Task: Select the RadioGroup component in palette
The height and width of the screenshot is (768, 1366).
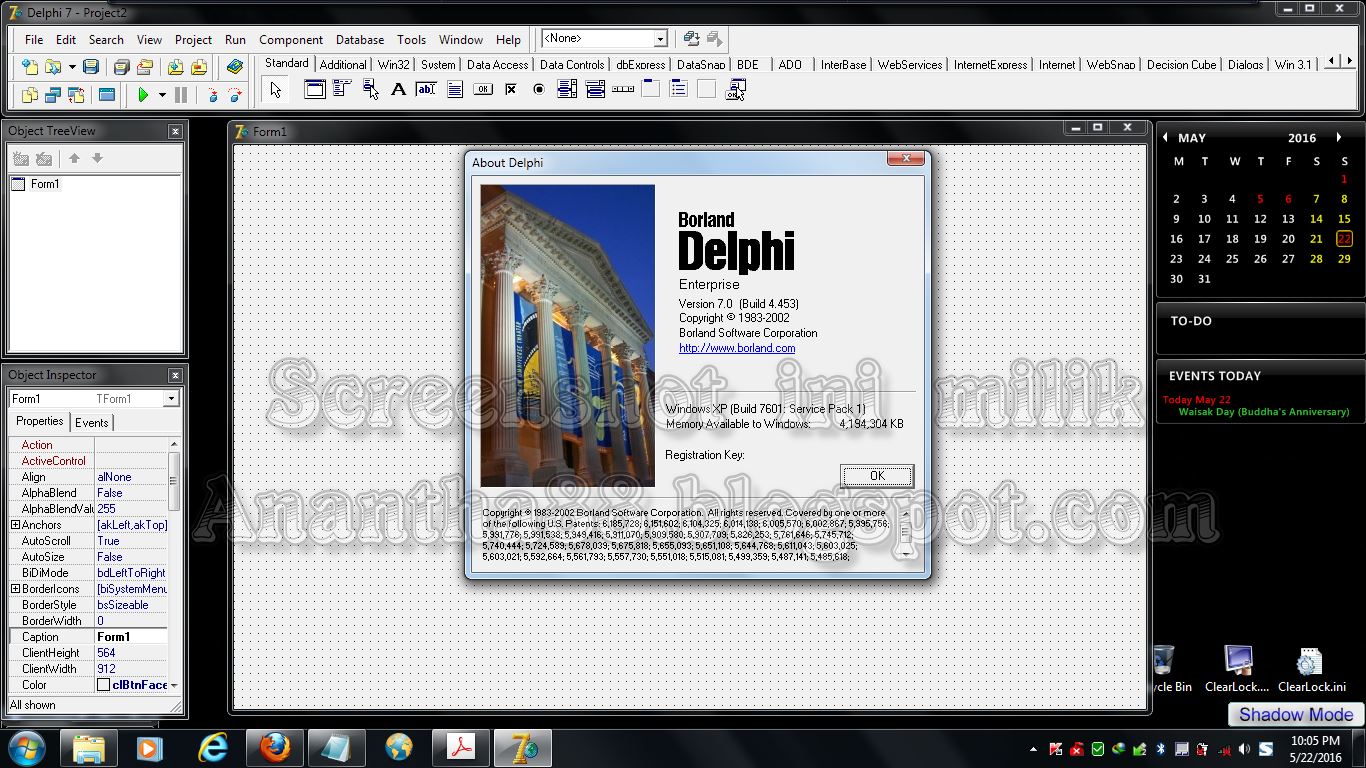Action: pyautogui.click(x=678, y=89)
